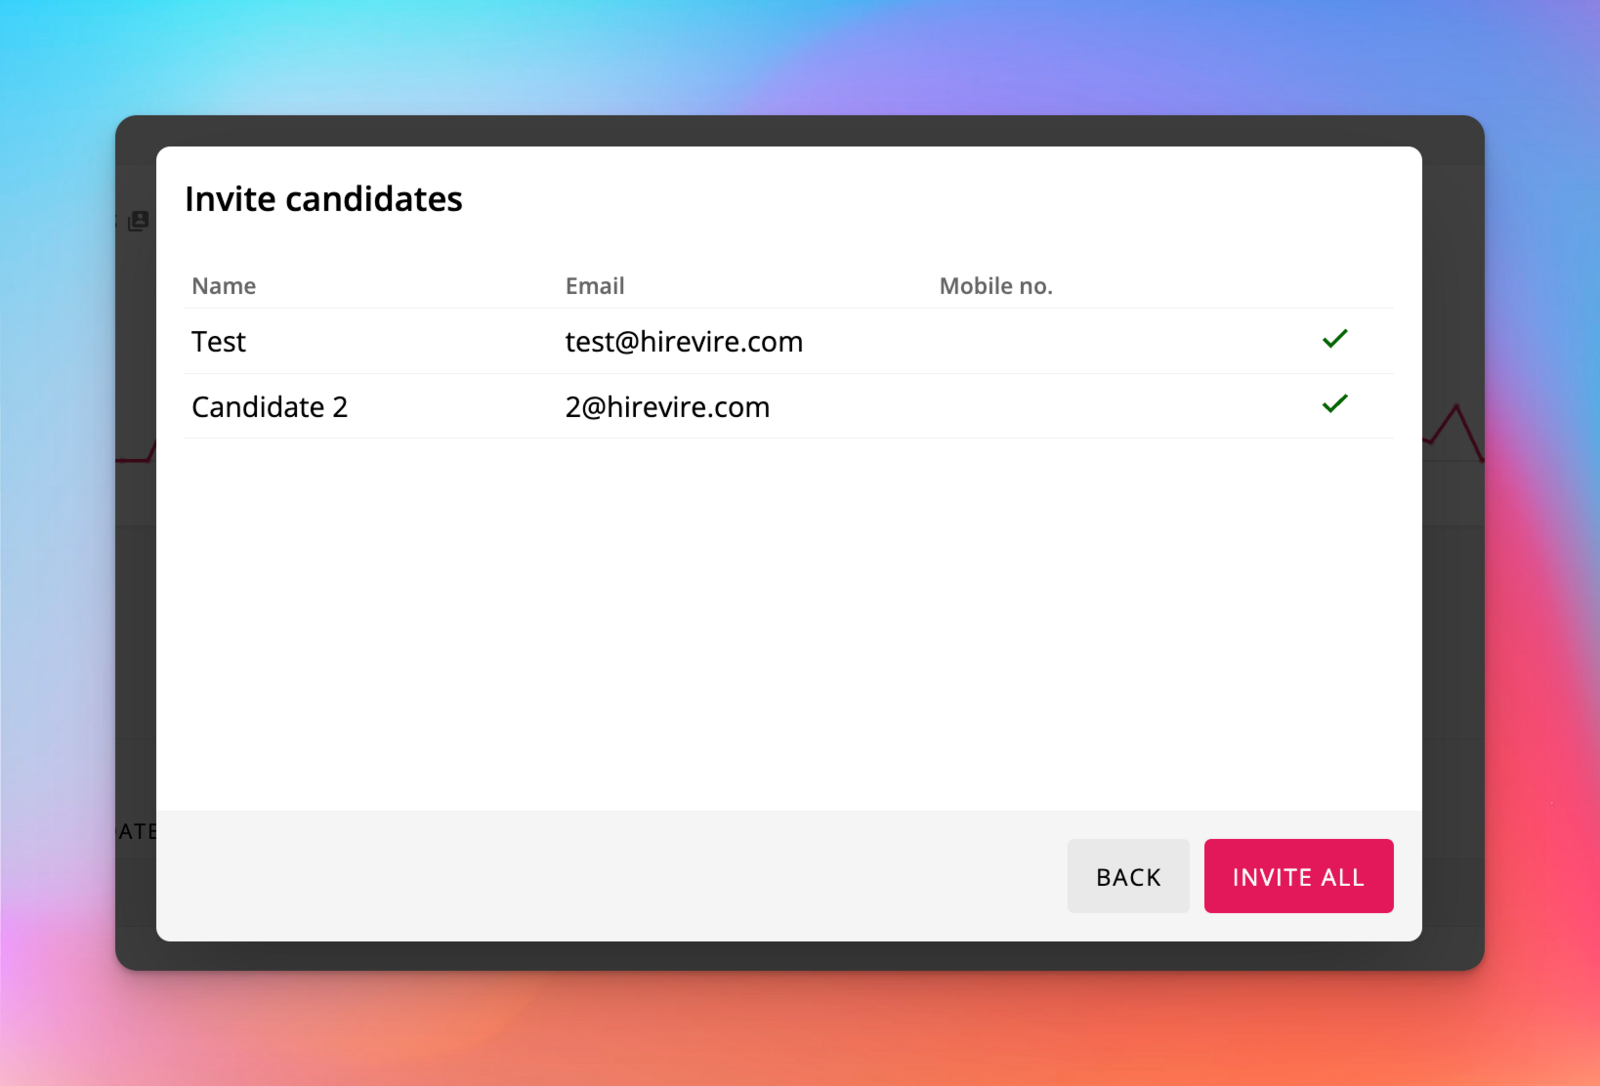The image size is (1600, 1086).
Task: Click the contacts icon behind the dialog
Action: [x=138, y=221]
